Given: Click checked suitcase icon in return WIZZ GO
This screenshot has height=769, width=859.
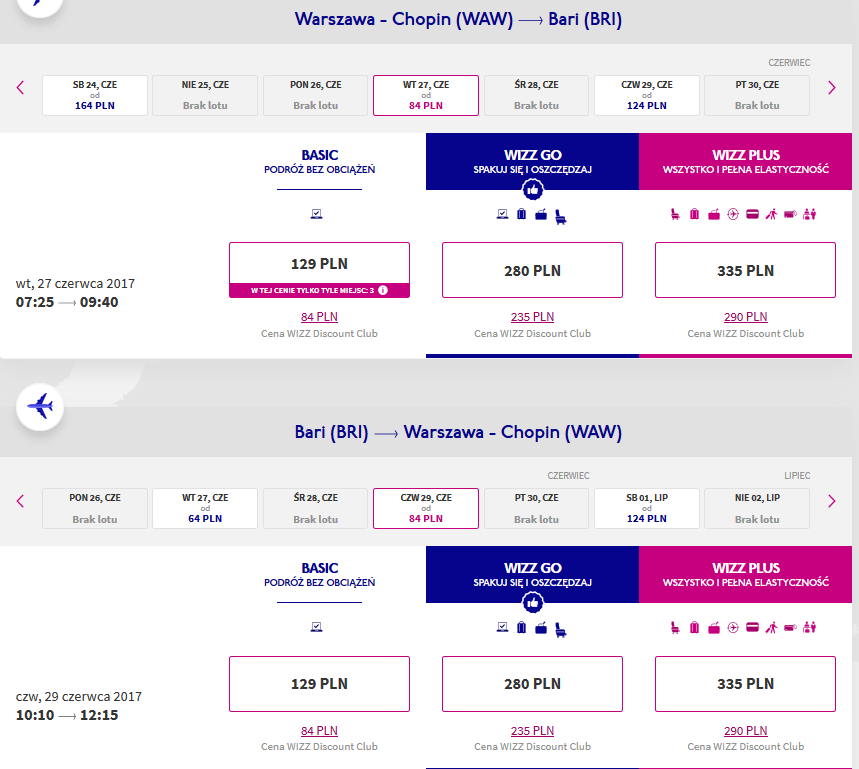Looking at the screenshot, I should [522, 627].
